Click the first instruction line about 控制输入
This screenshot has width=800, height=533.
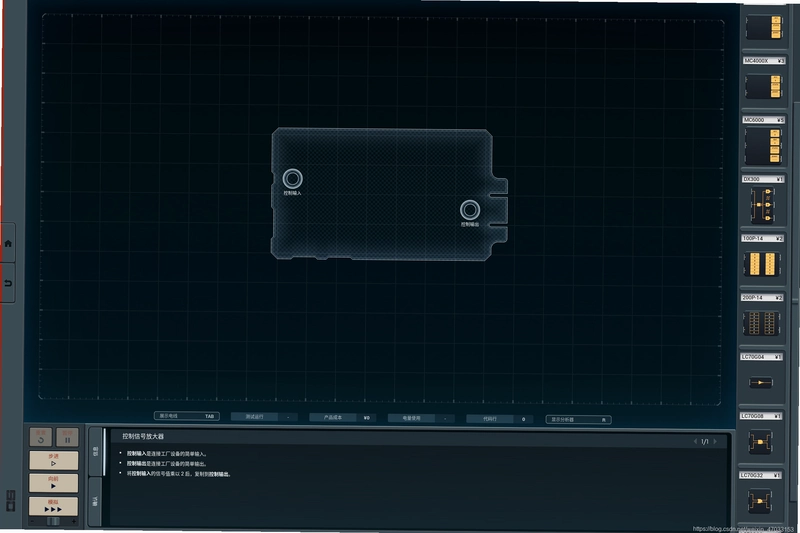coord(167,453)
